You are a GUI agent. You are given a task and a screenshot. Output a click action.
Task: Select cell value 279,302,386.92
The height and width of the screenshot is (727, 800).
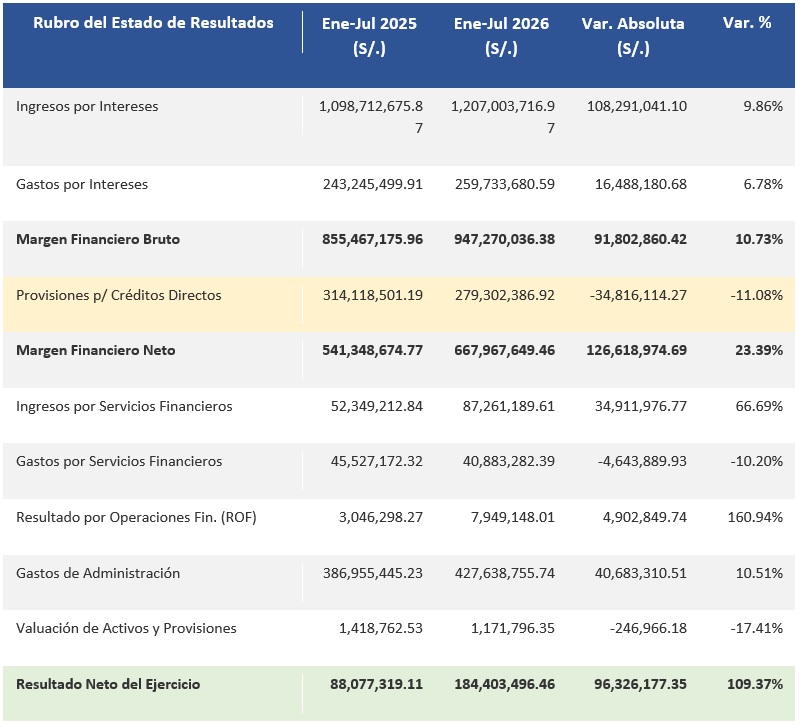(x=505, y=295)
